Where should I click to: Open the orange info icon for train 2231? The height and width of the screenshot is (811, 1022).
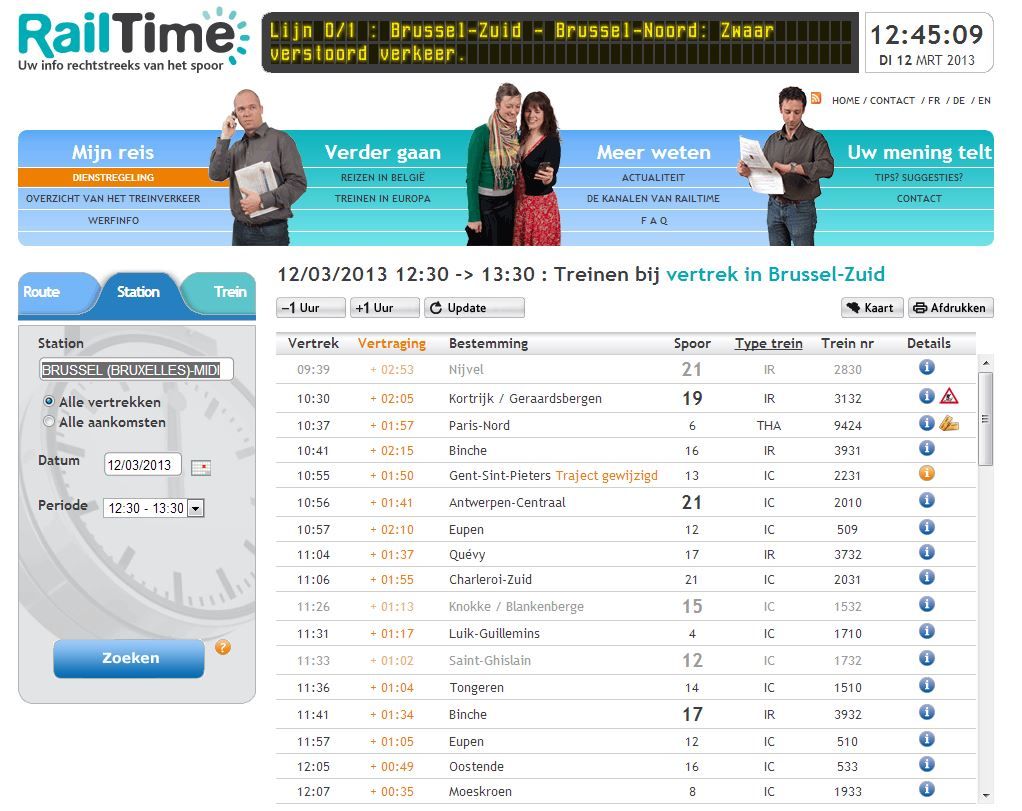(x=926, y=474)
